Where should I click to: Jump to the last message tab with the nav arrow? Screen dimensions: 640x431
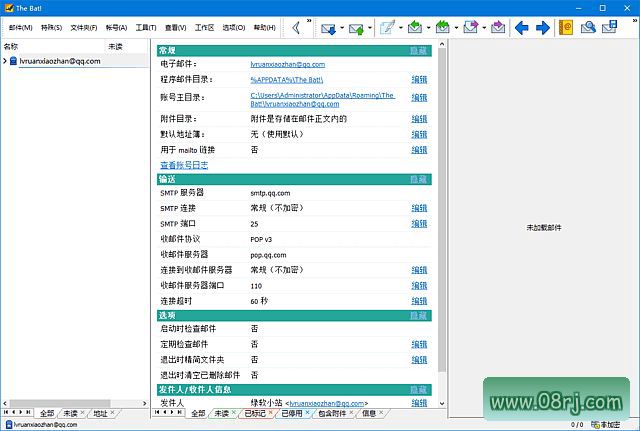pos(179,412)
